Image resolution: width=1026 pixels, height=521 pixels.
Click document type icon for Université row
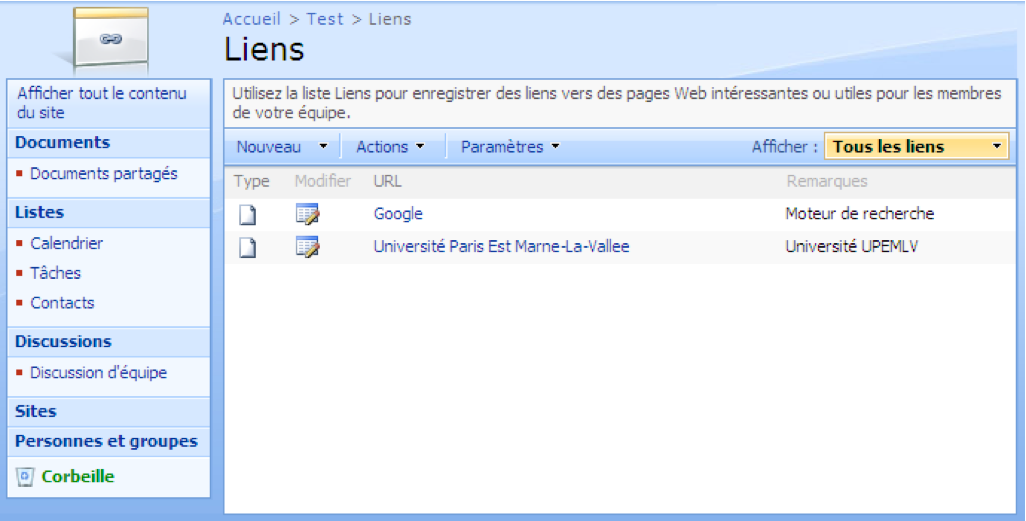click(246, 247)
